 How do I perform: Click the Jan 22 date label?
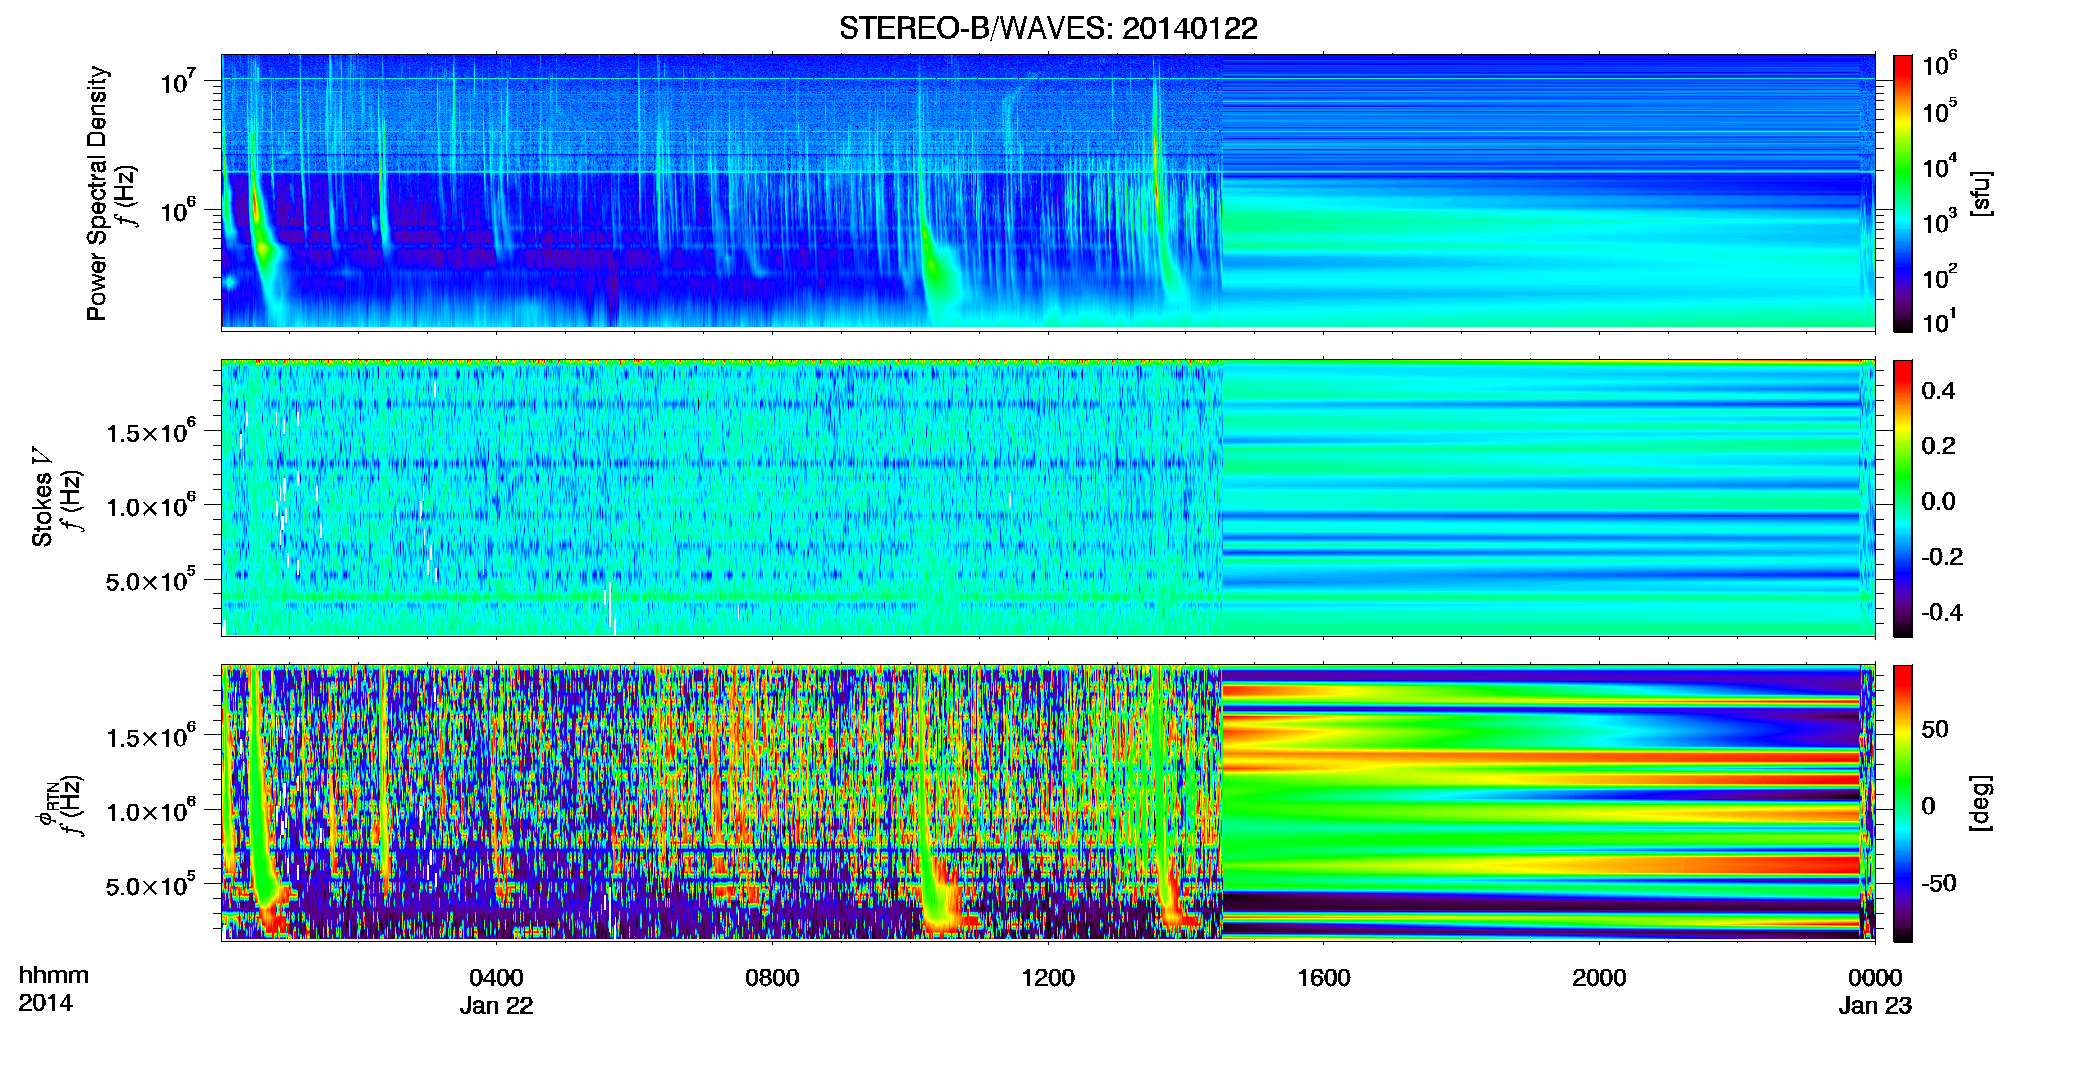point(496,1006)
